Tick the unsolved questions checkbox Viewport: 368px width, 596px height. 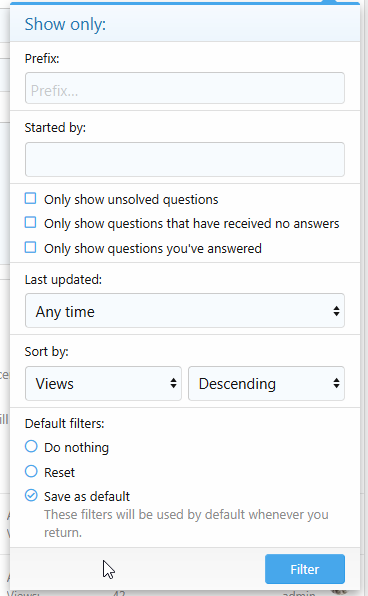point(30,198)
